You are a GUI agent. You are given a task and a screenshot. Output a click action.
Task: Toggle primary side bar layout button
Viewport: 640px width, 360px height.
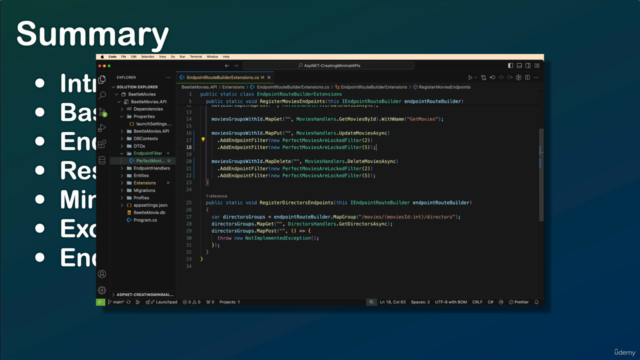click(x=510, y=66)
